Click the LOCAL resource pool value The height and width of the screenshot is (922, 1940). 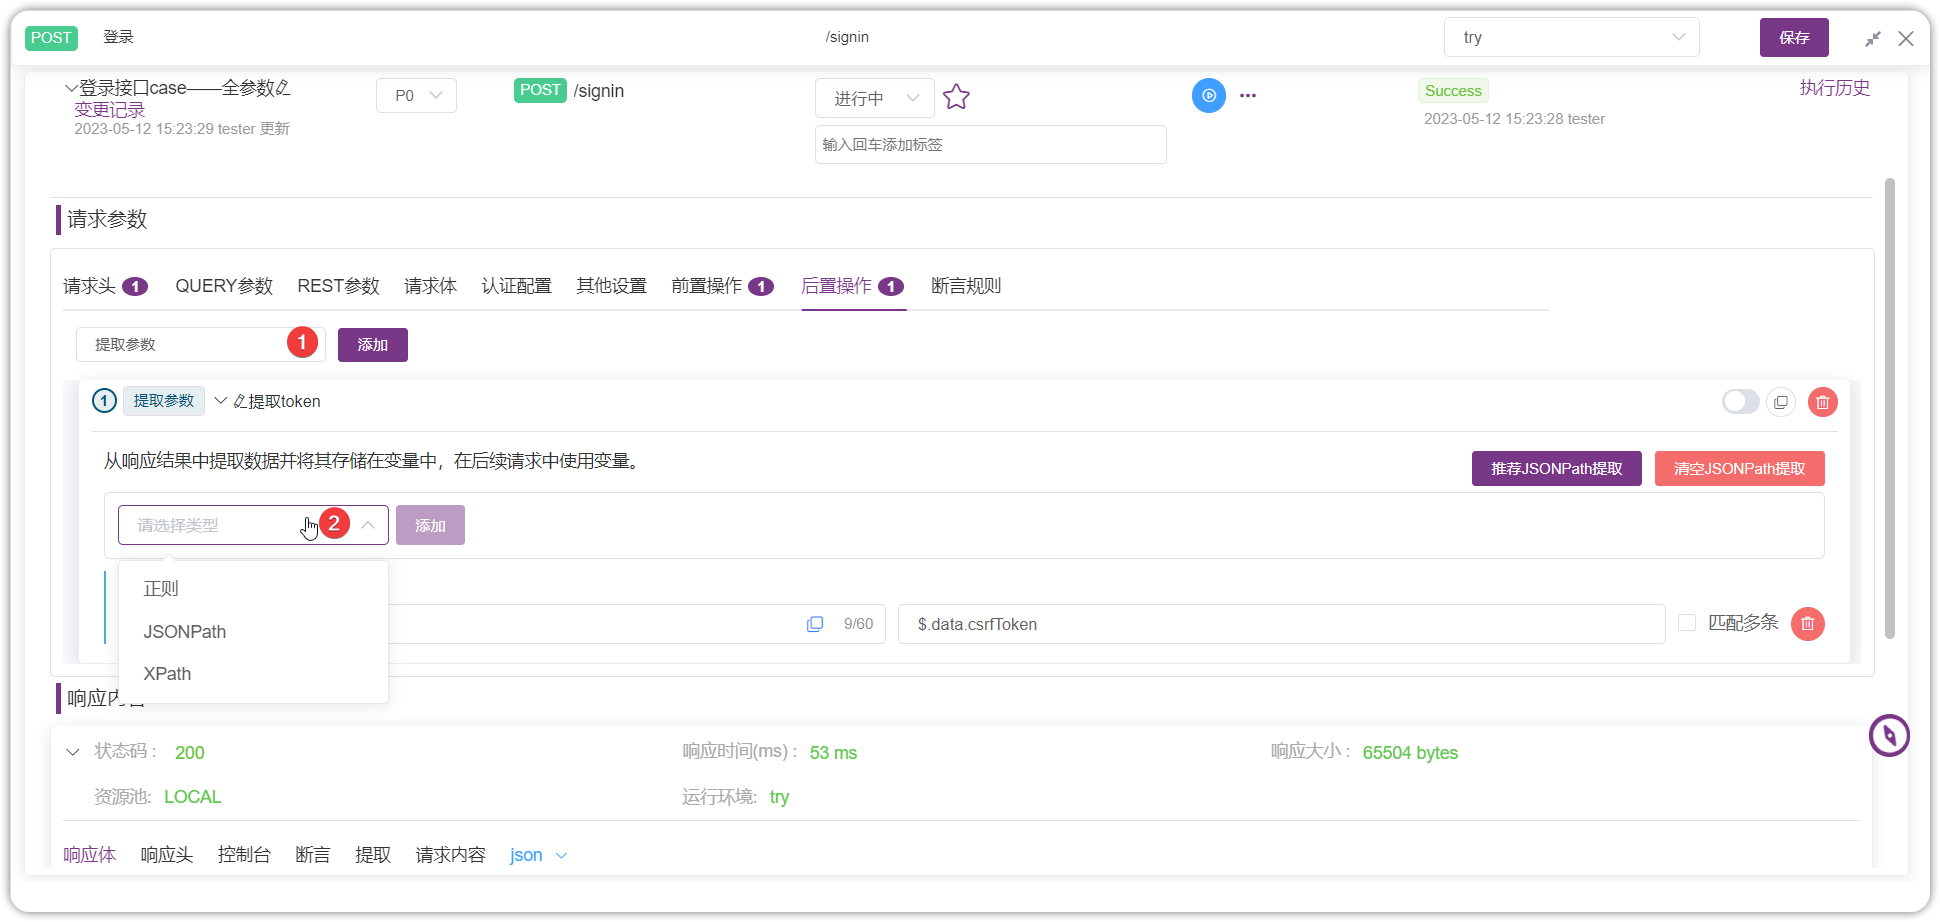pyautogui.click(x=192, y=797)
